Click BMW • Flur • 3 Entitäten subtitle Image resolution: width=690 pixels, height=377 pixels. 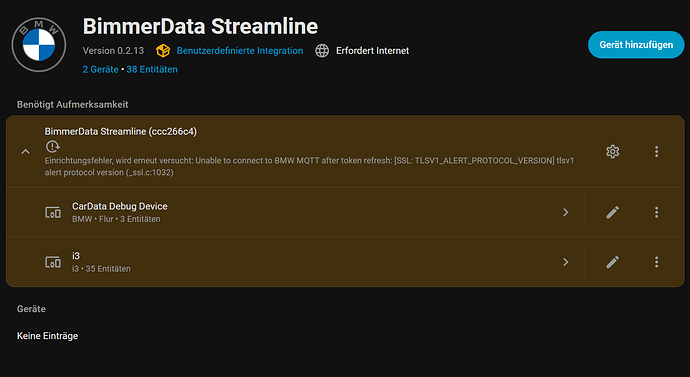[116, 219]
